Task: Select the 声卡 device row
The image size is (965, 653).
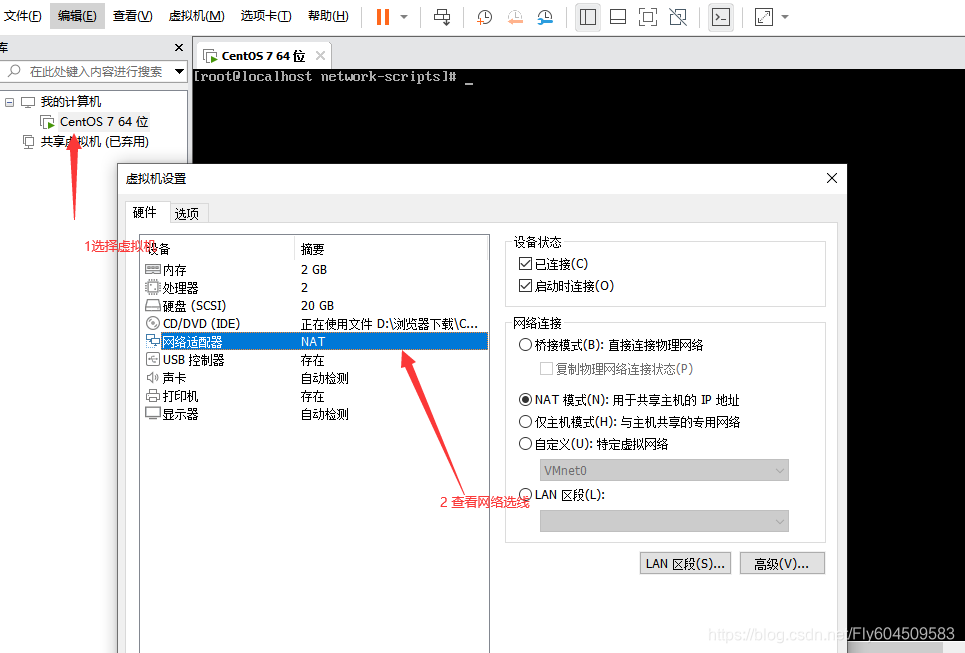Action: point(315,378)
